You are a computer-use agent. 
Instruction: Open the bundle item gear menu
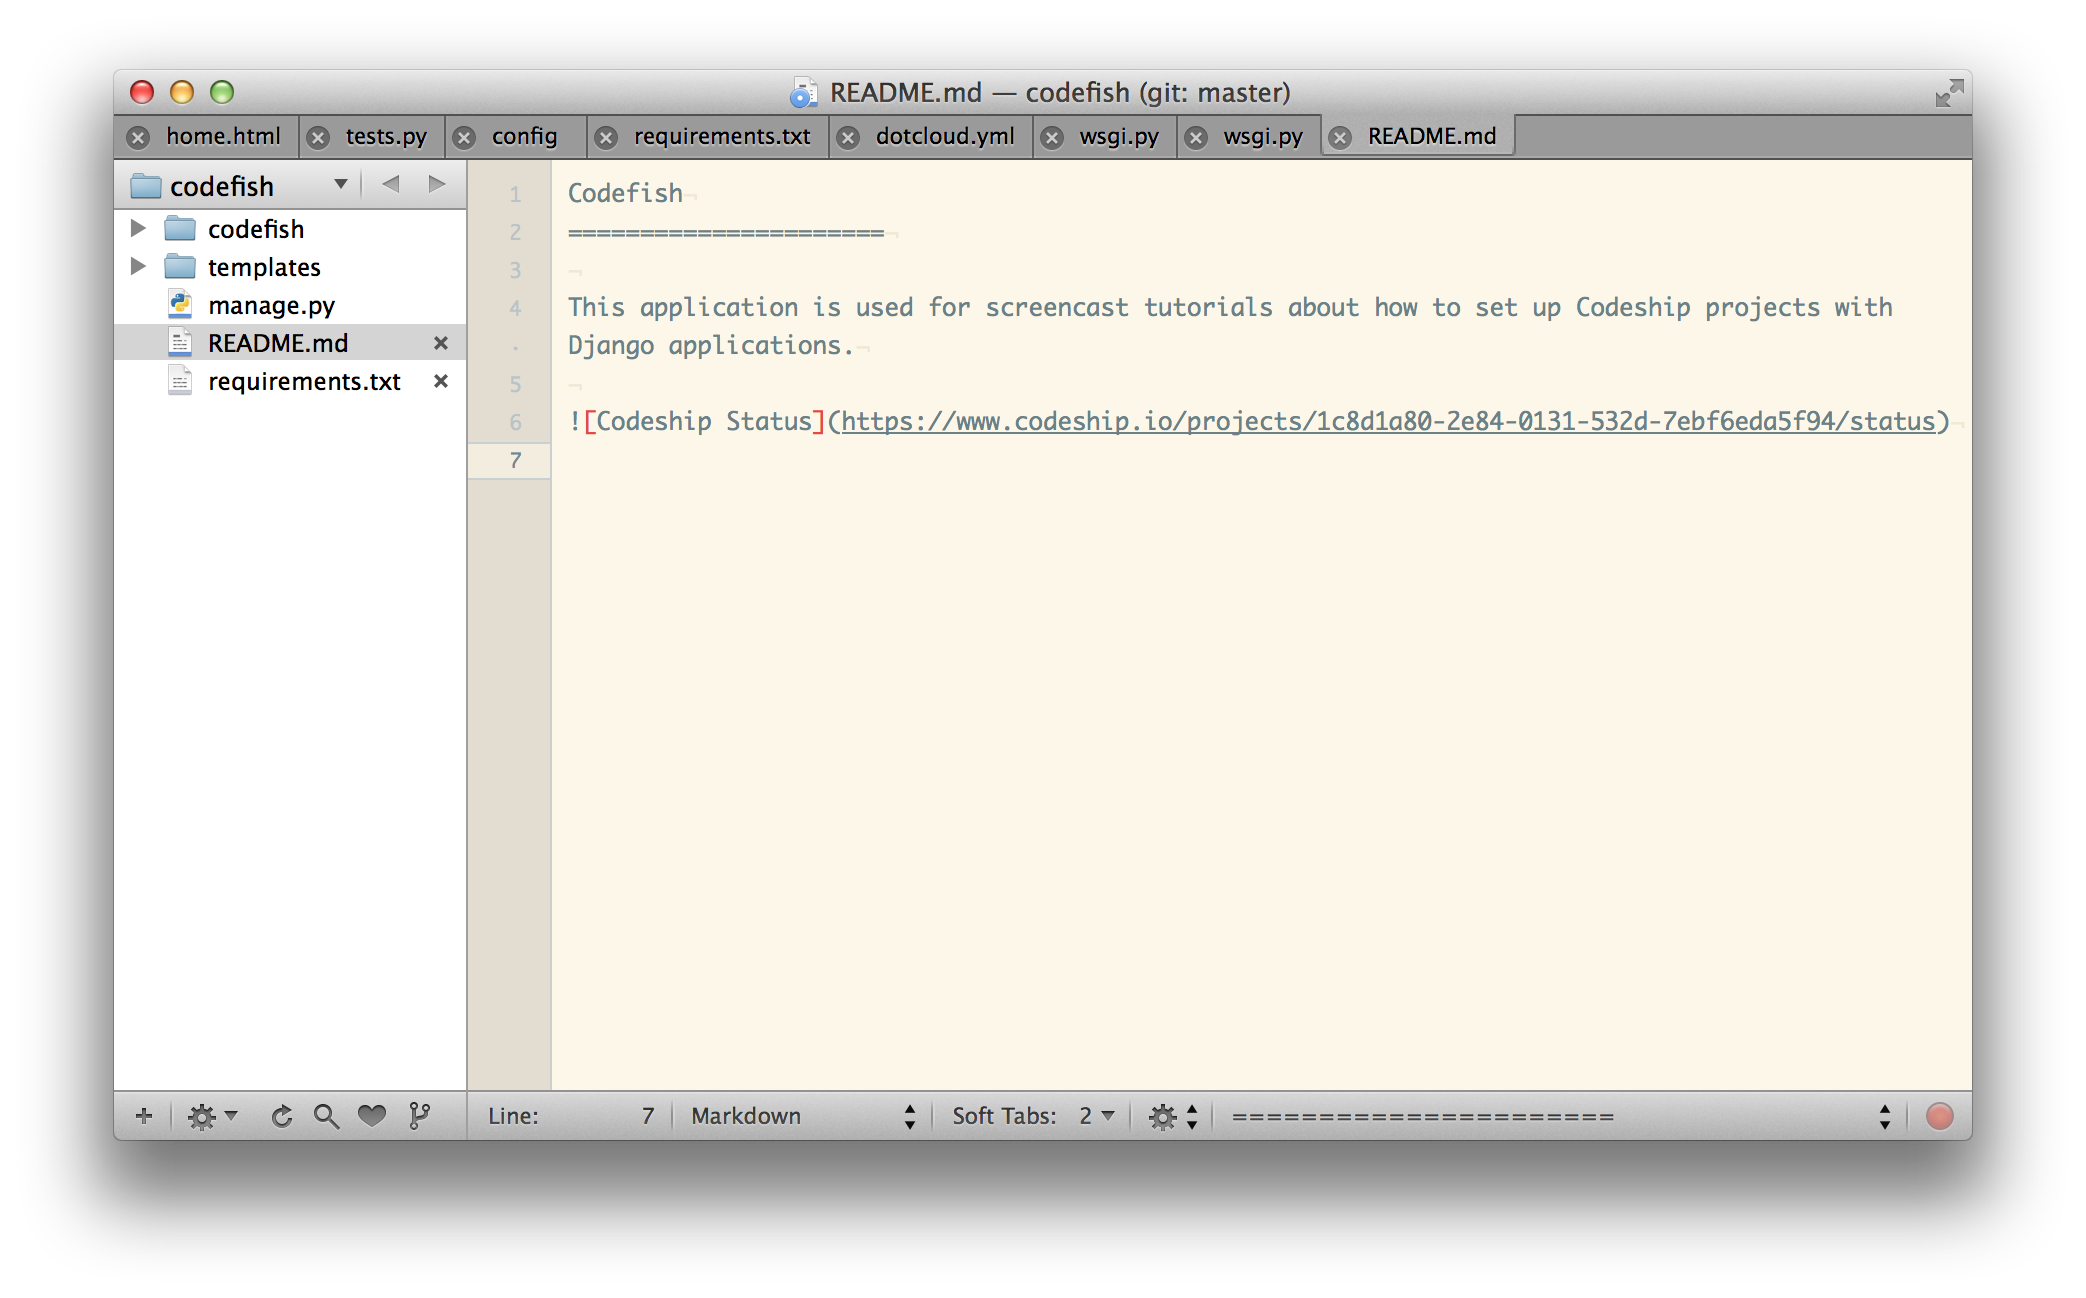pyautogui.click(x=1173, y=1116)
